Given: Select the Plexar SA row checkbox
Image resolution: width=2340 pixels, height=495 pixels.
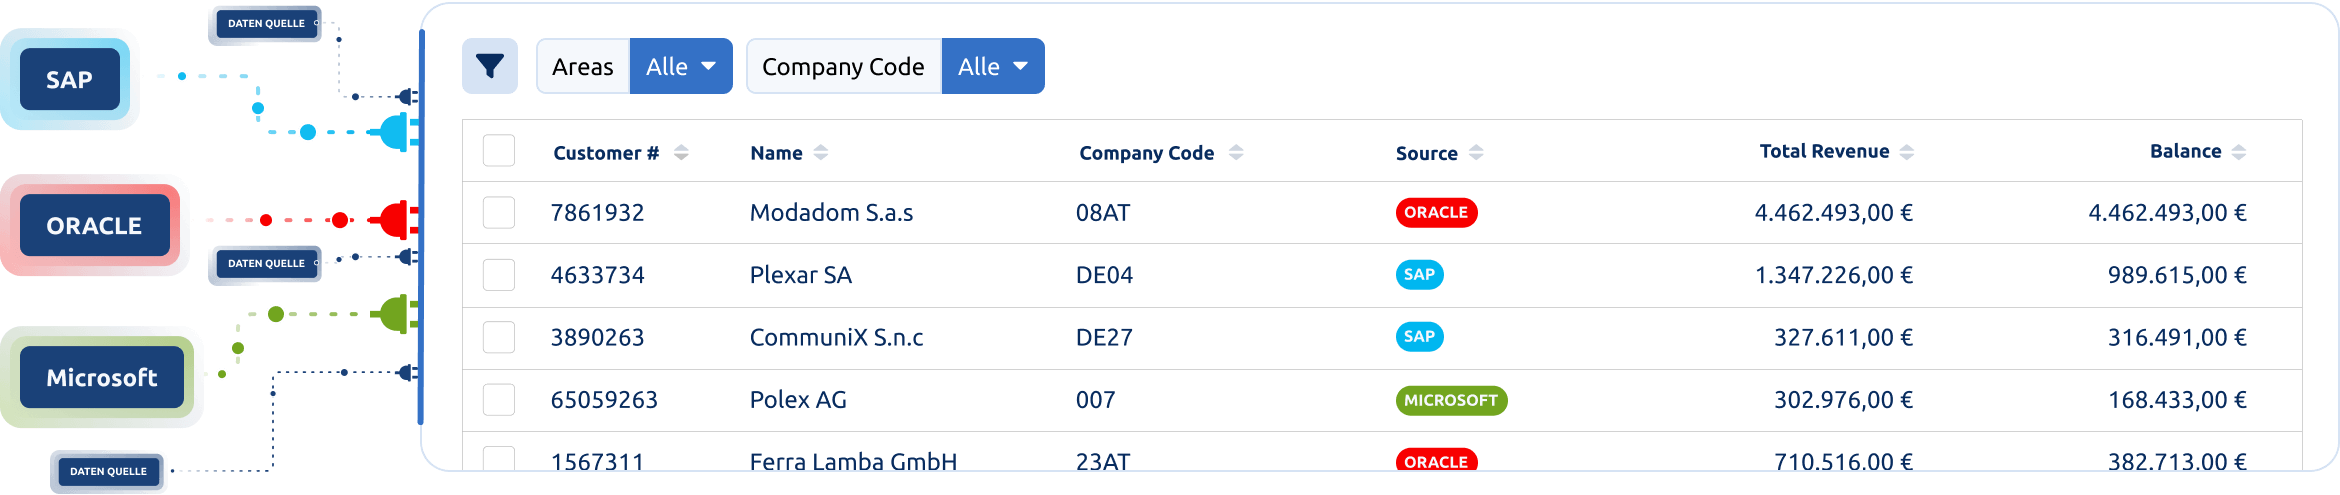Looking at the screenshot, I should [x=499, y=275].
